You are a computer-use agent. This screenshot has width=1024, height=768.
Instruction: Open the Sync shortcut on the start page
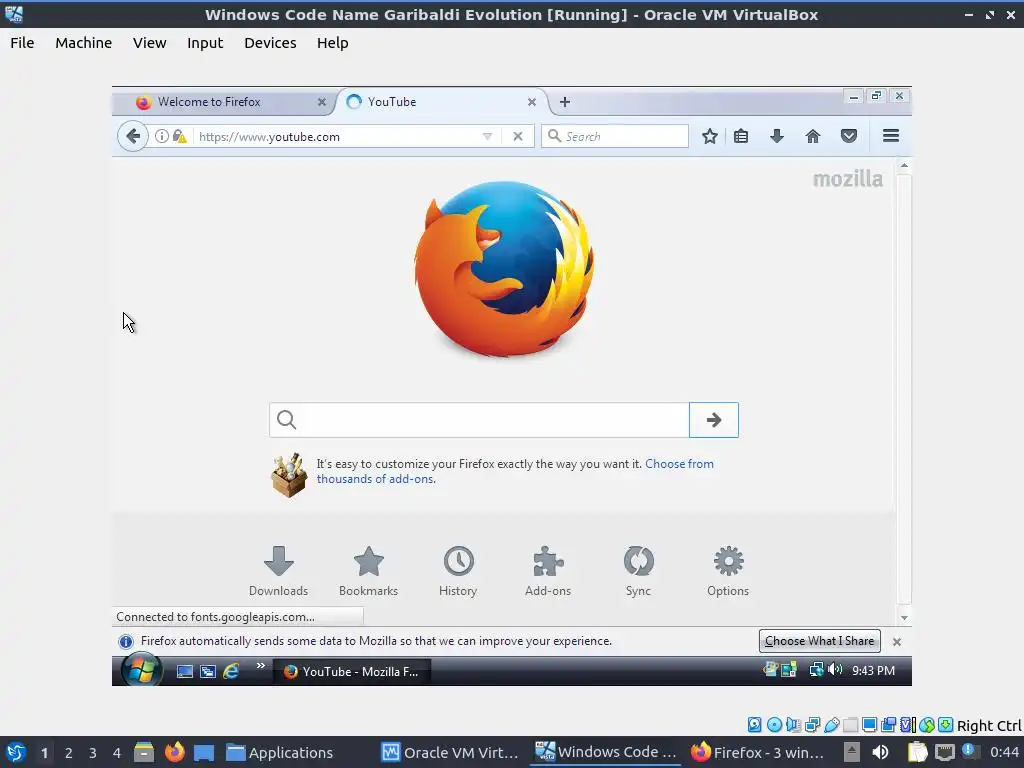pos(638,571)
